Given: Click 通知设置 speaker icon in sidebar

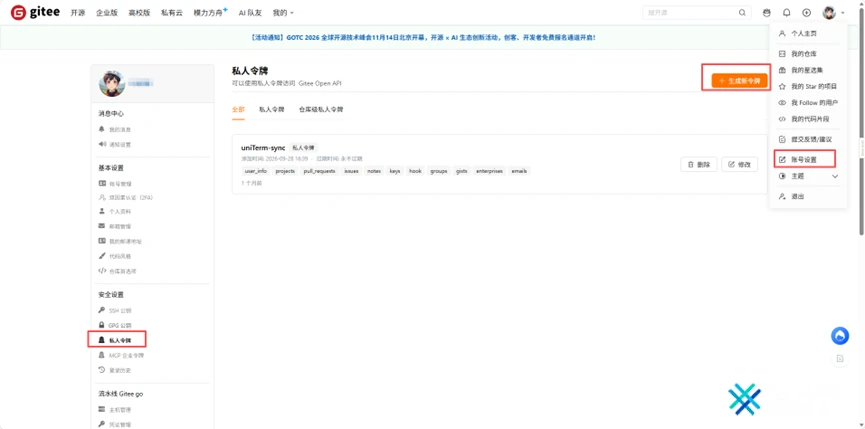Looking at the screenshot, I should pos(102,144).
